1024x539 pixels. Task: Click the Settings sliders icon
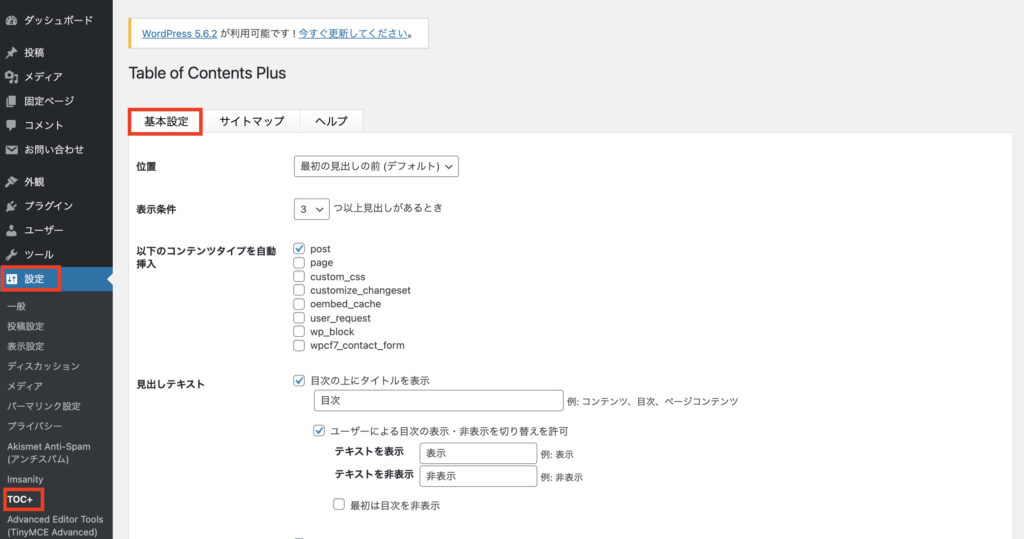pyautogui.click(x=11, y=279)
